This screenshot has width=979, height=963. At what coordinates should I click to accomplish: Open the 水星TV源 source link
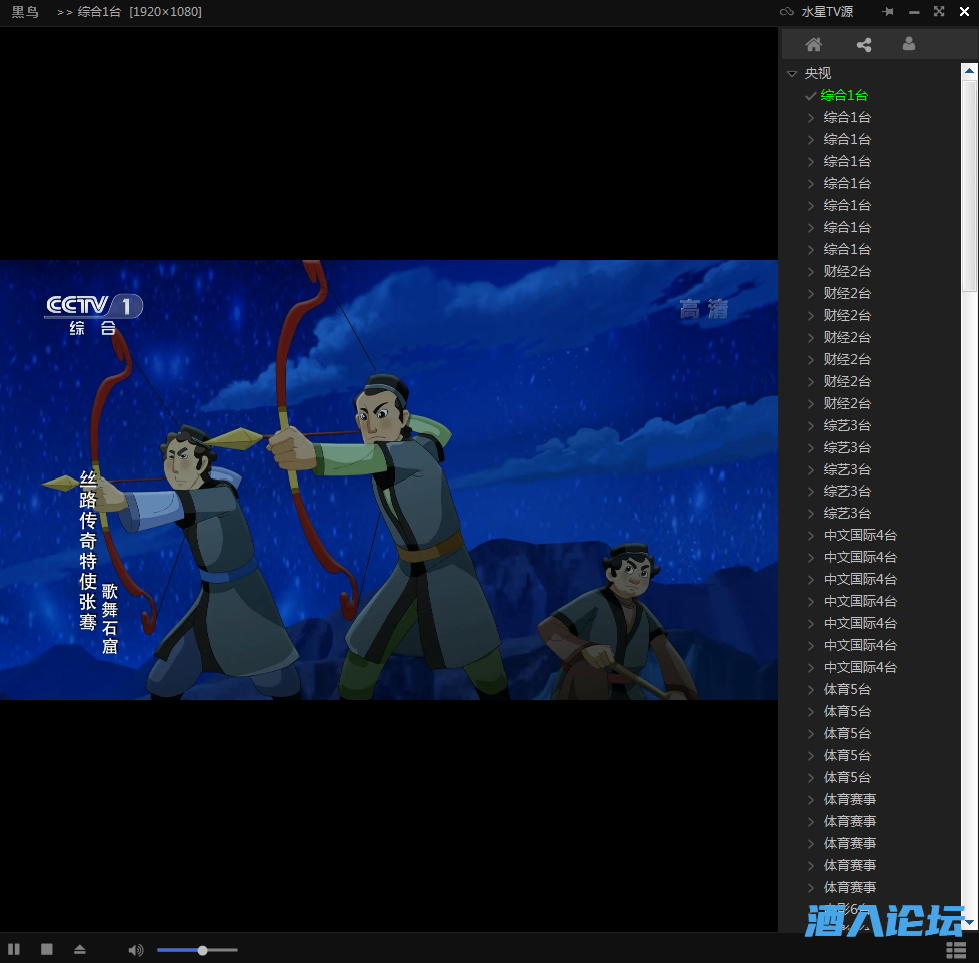pyautogui.click(x=827, y=12)
